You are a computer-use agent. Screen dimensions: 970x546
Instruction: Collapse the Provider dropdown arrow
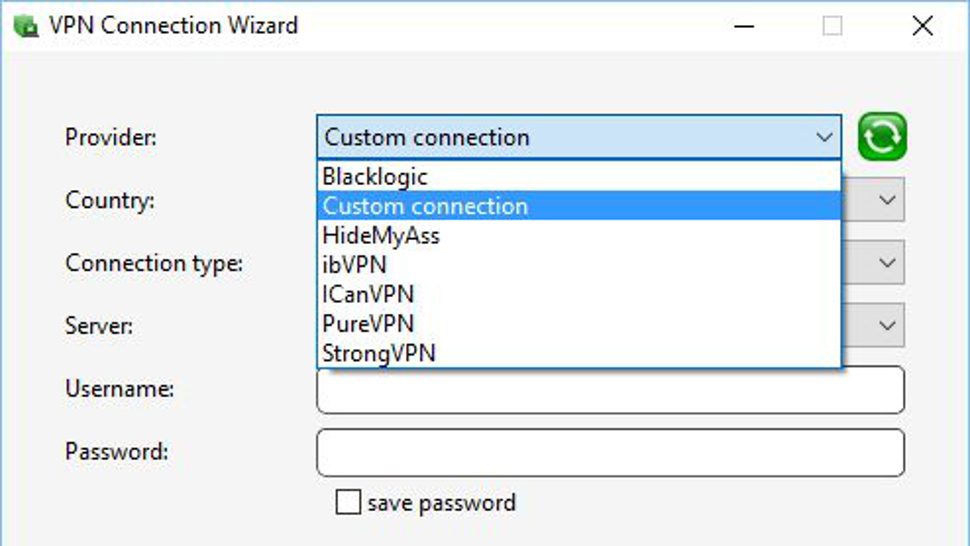click(x=824, y=137)
